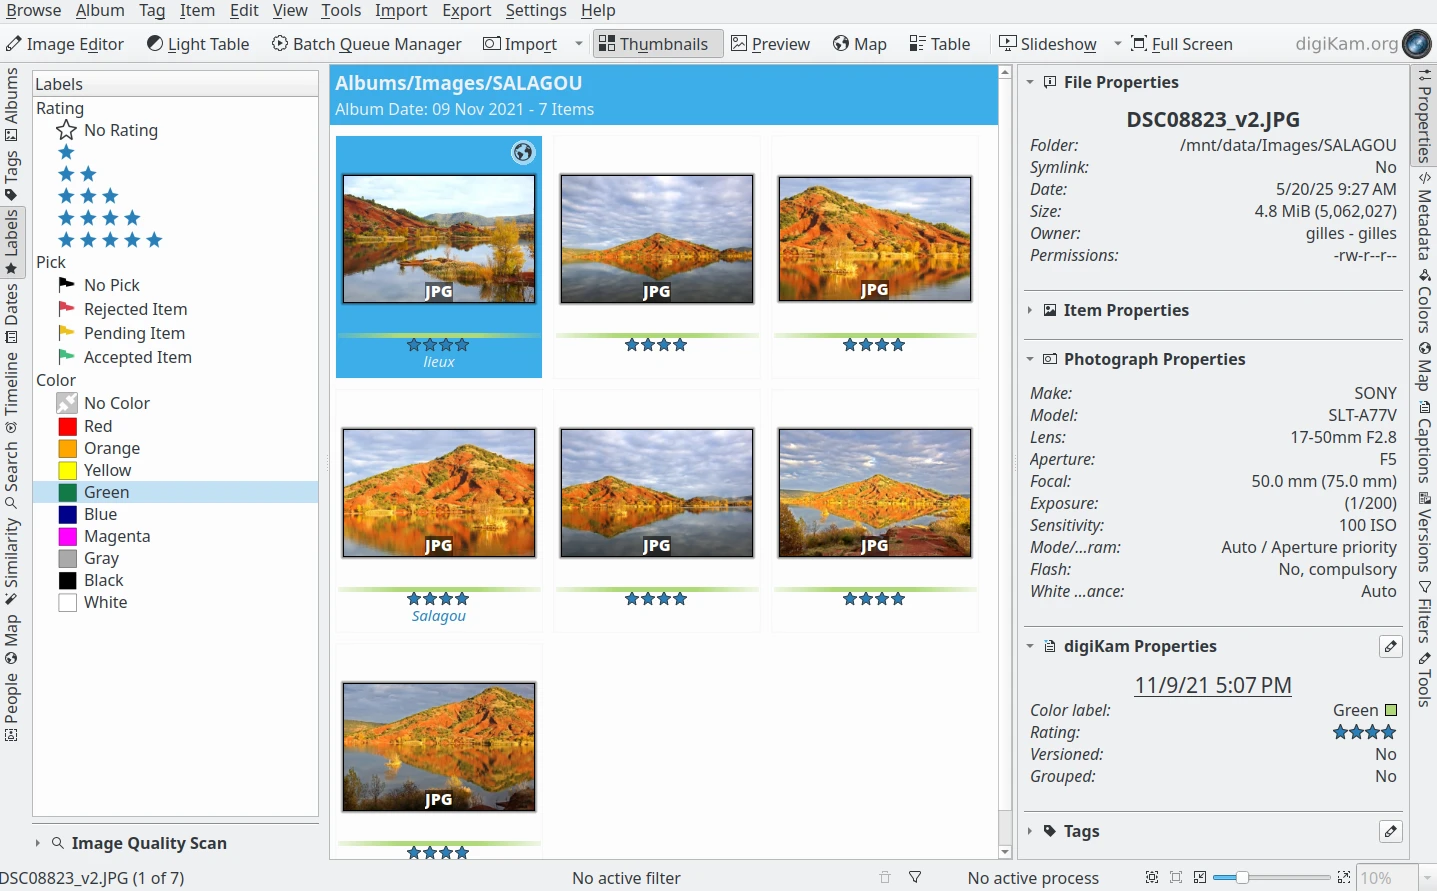Screen dimensions: 1437x891
Task: Launch Batch Queue Manager
Action: [366, 44]
